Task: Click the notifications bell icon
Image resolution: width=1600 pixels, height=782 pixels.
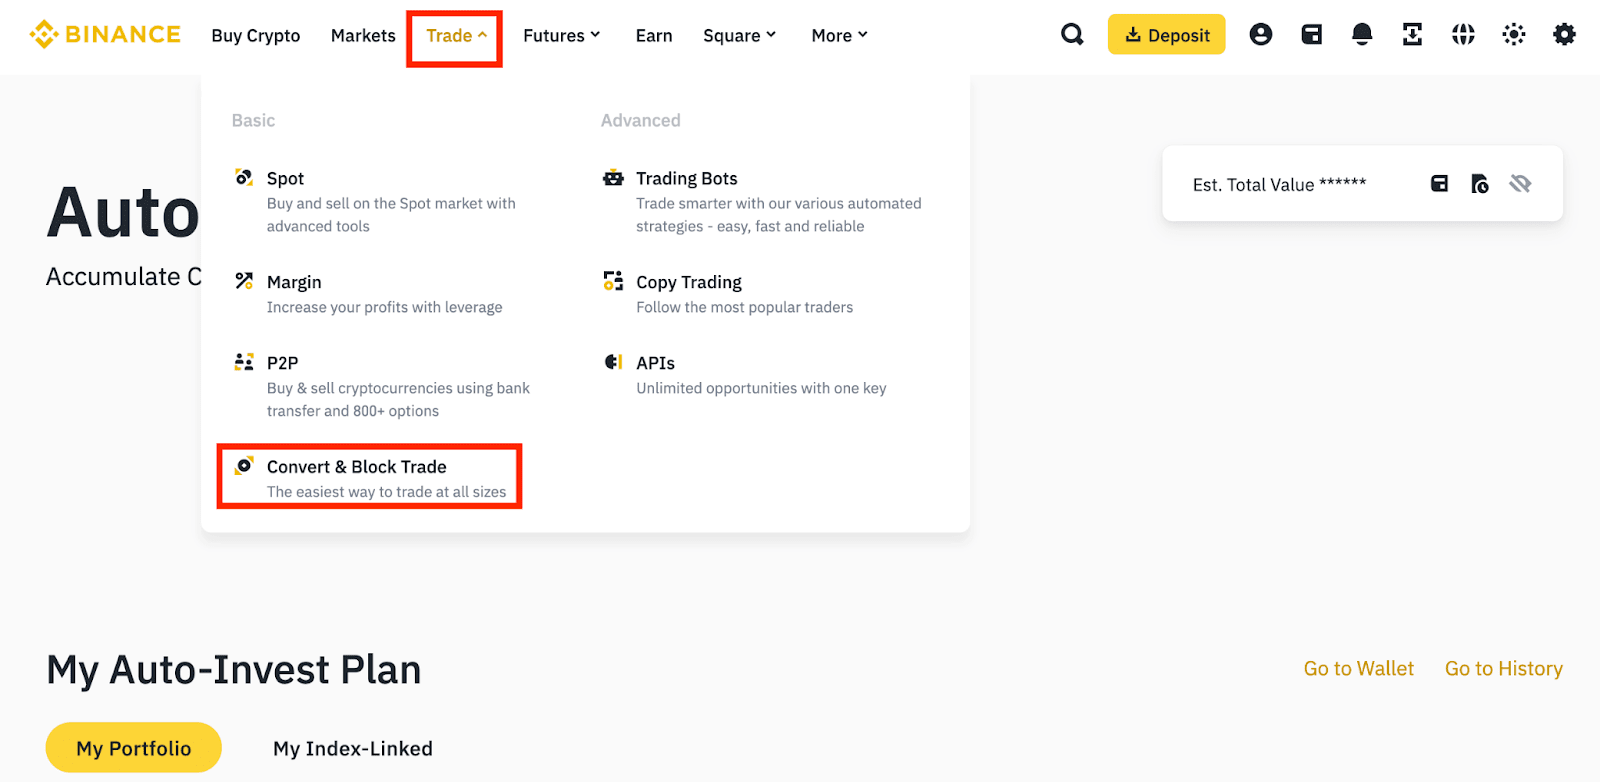Action: coord(1362,35)
